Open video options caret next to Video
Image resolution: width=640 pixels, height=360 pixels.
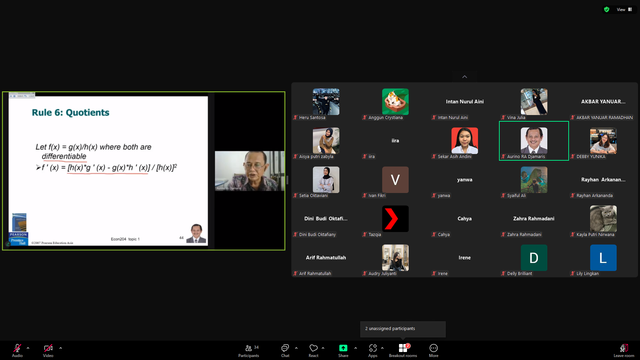60,348
